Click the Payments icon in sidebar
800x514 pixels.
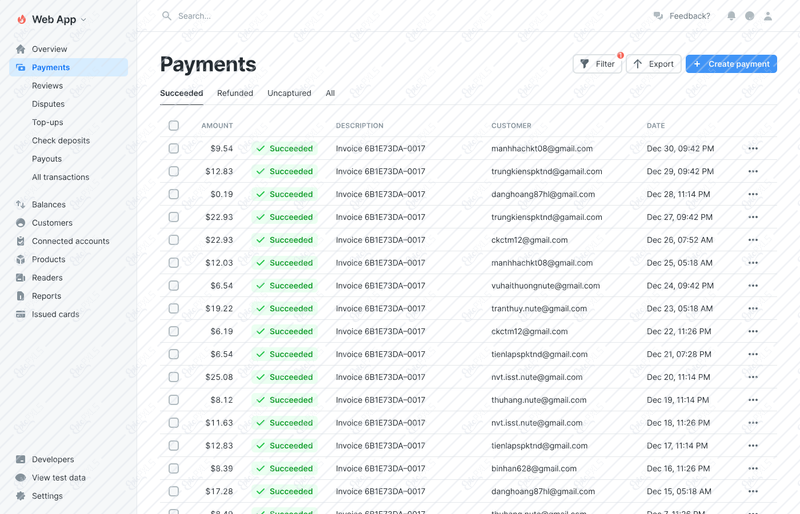(x=20, y=67)
